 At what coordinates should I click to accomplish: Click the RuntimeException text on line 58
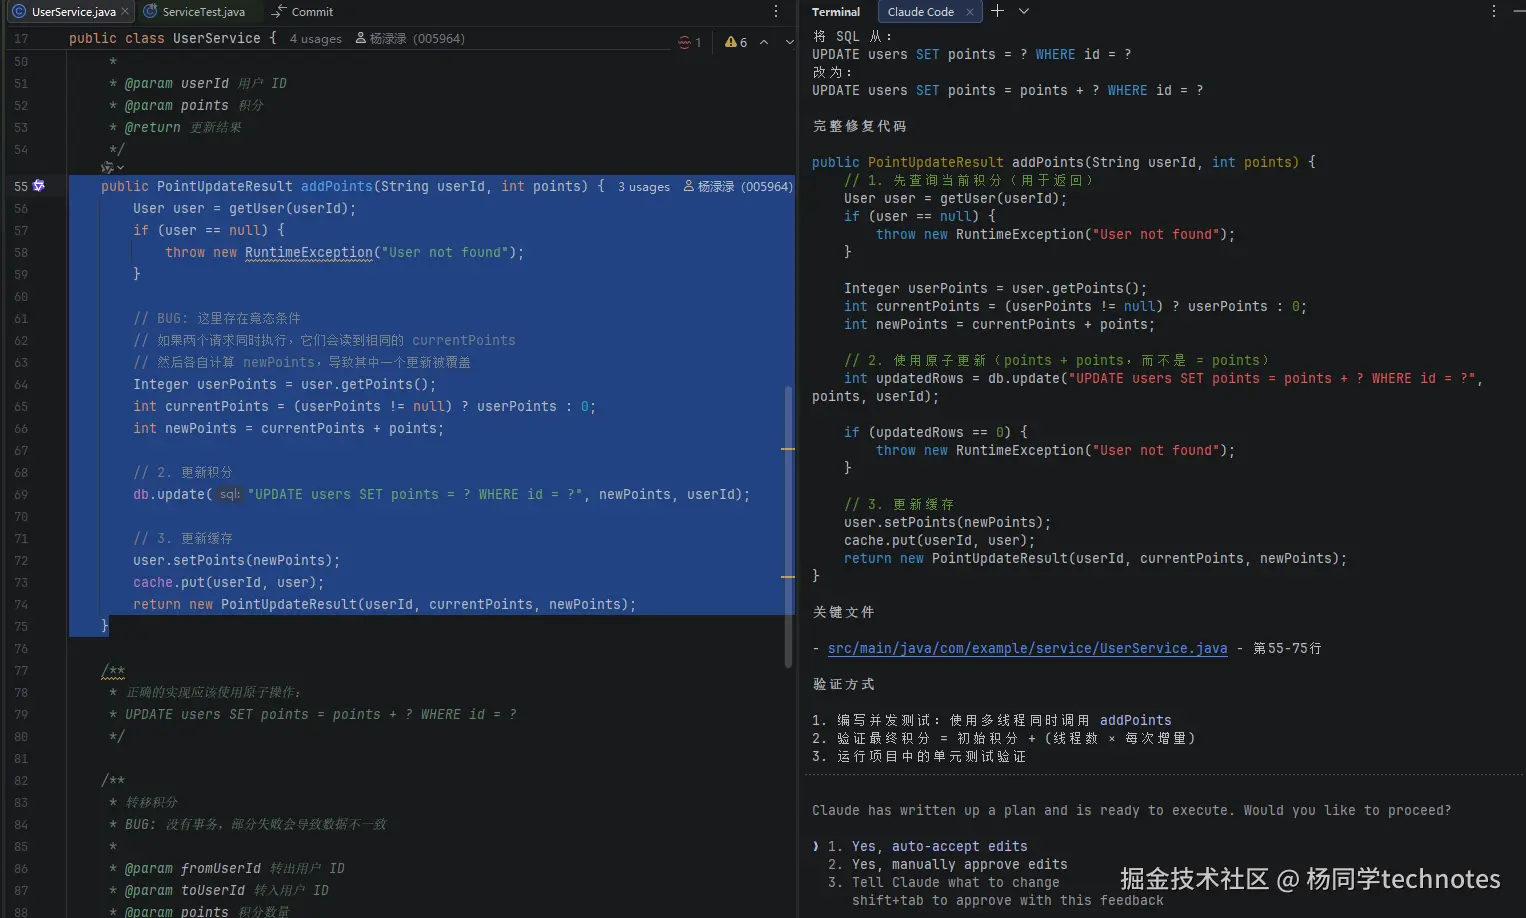point(308,252)
